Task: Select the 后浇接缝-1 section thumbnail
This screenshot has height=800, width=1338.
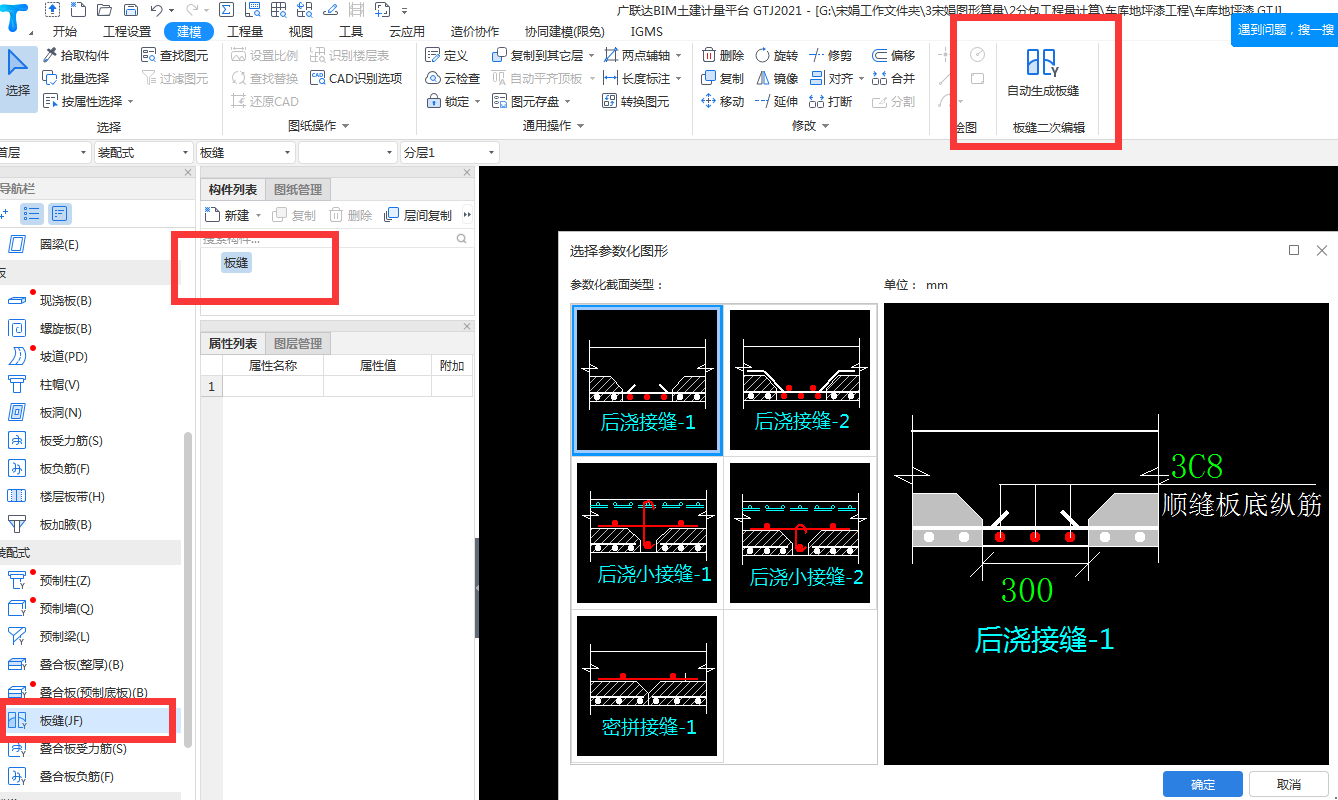Action: tap(647, 380)
